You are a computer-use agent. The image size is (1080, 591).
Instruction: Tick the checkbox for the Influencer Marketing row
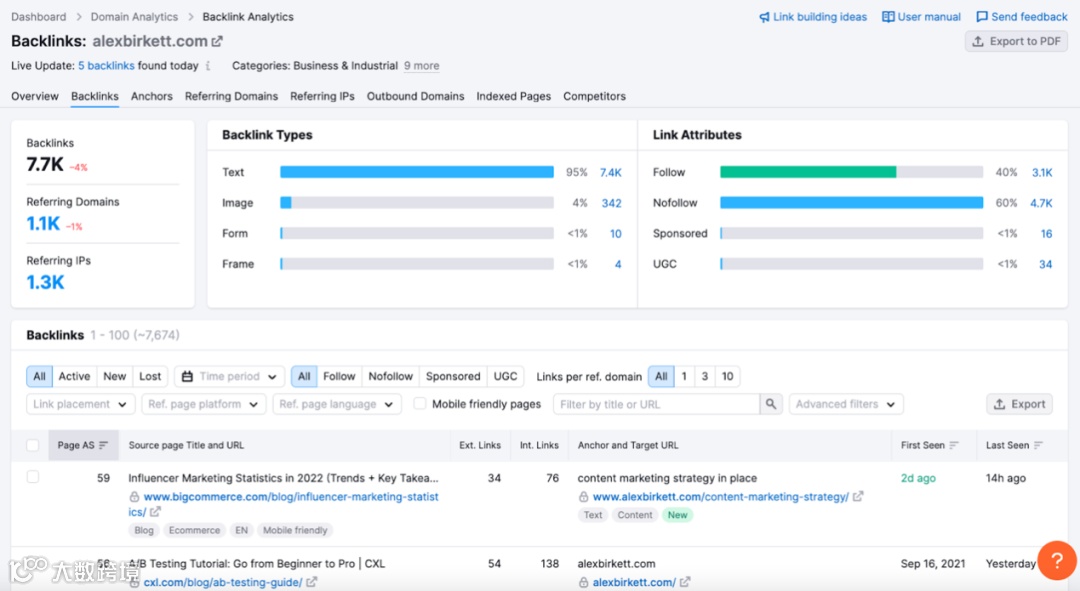[32, 477]
